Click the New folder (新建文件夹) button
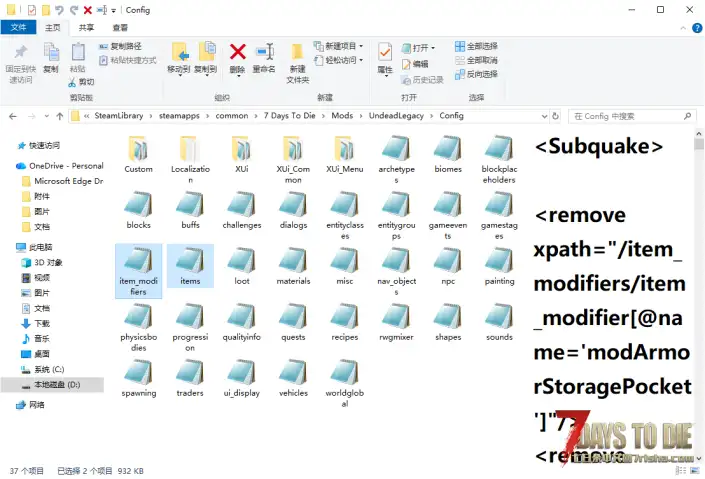Image resolution: width=705 pixels, height=479 pixels. click(297, 63)
